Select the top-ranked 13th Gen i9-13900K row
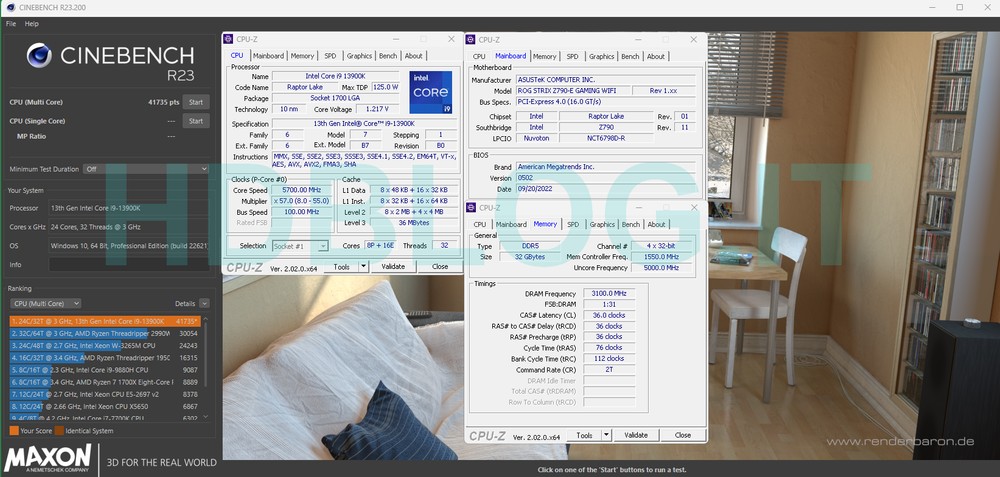Viewport: 1000px width, 477px height. point(105,321)
